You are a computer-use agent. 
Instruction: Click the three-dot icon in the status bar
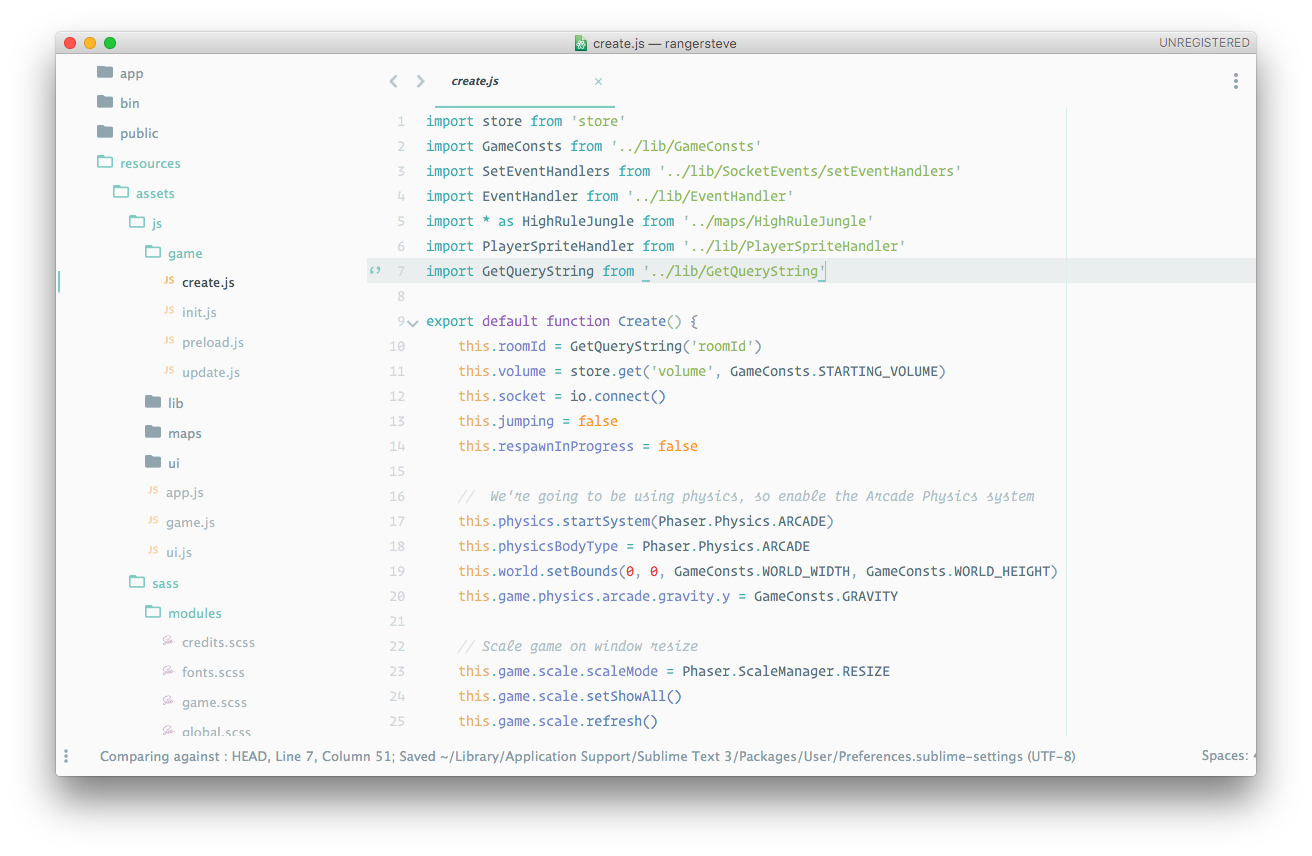[66, 756]
